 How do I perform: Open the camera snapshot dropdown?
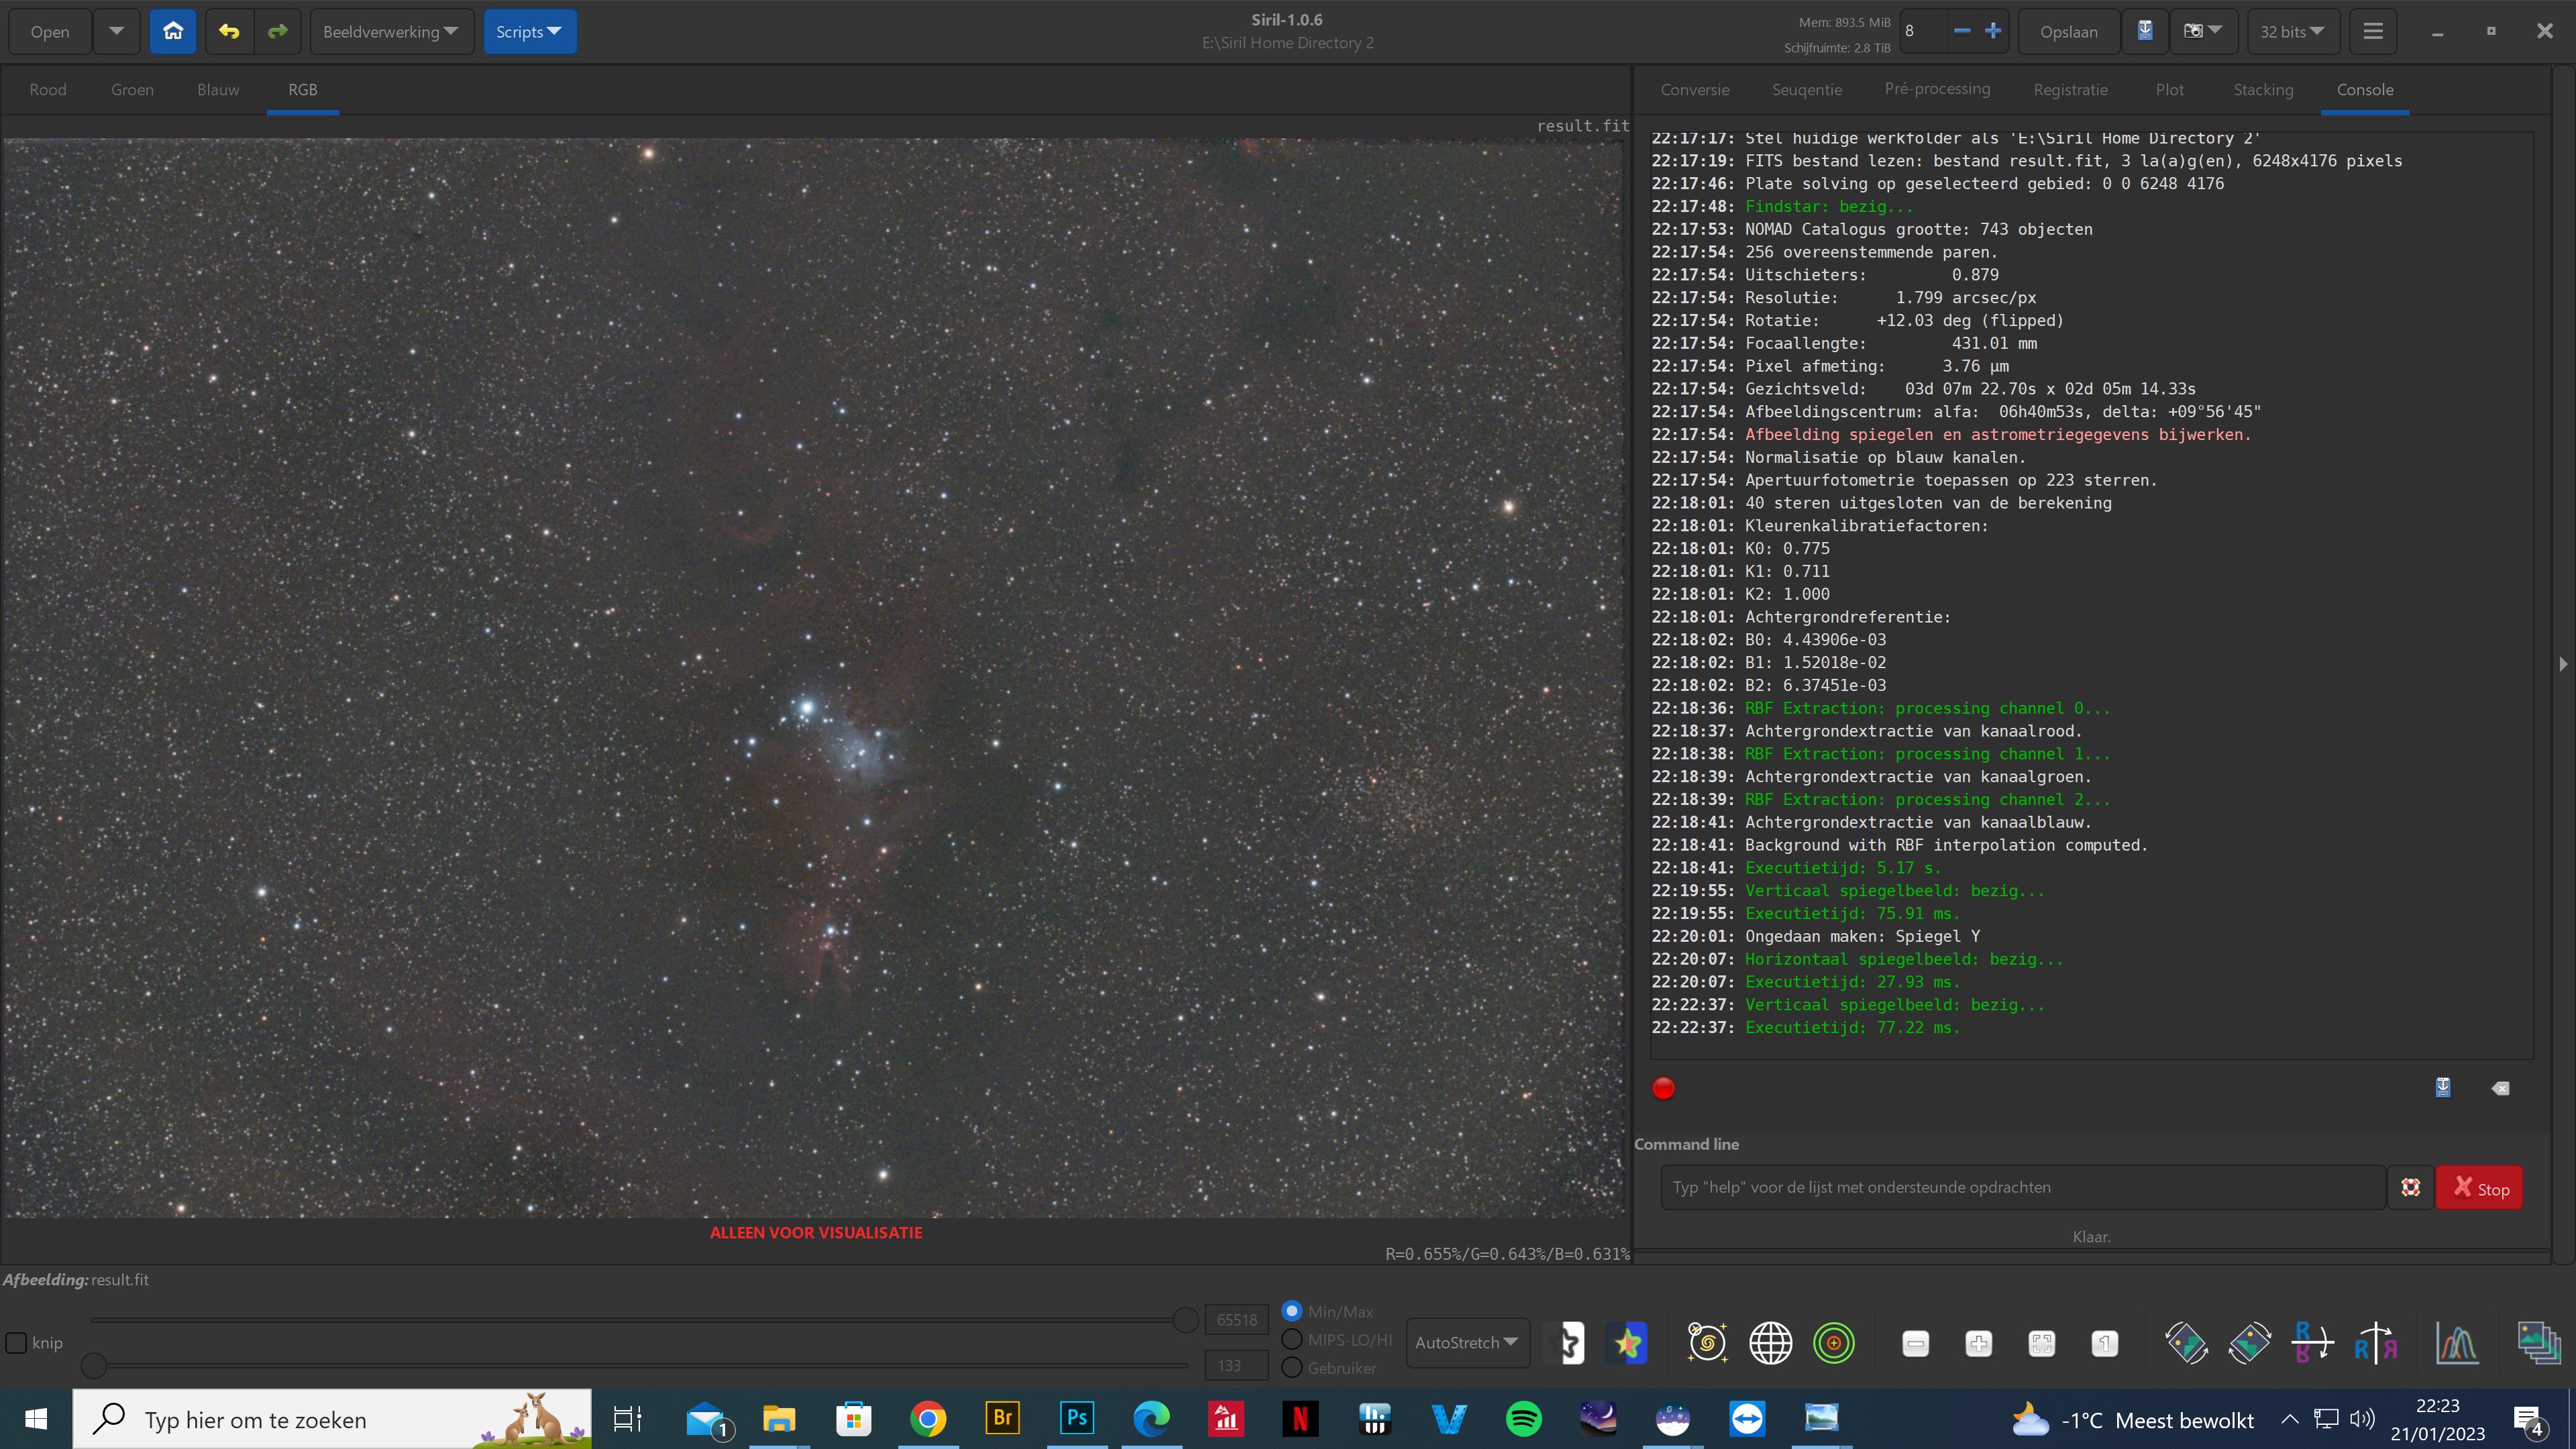click(2203, 31)
